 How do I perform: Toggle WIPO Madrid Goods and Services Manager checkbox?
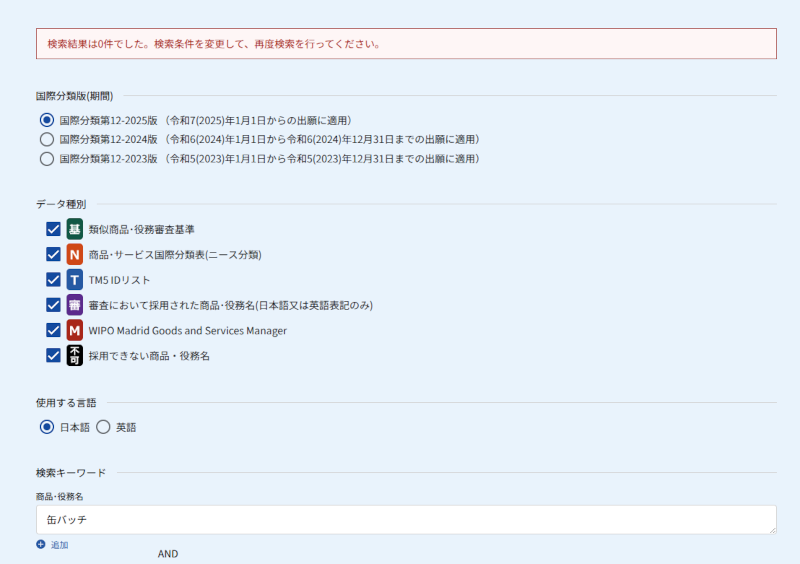tap(54, 330)
